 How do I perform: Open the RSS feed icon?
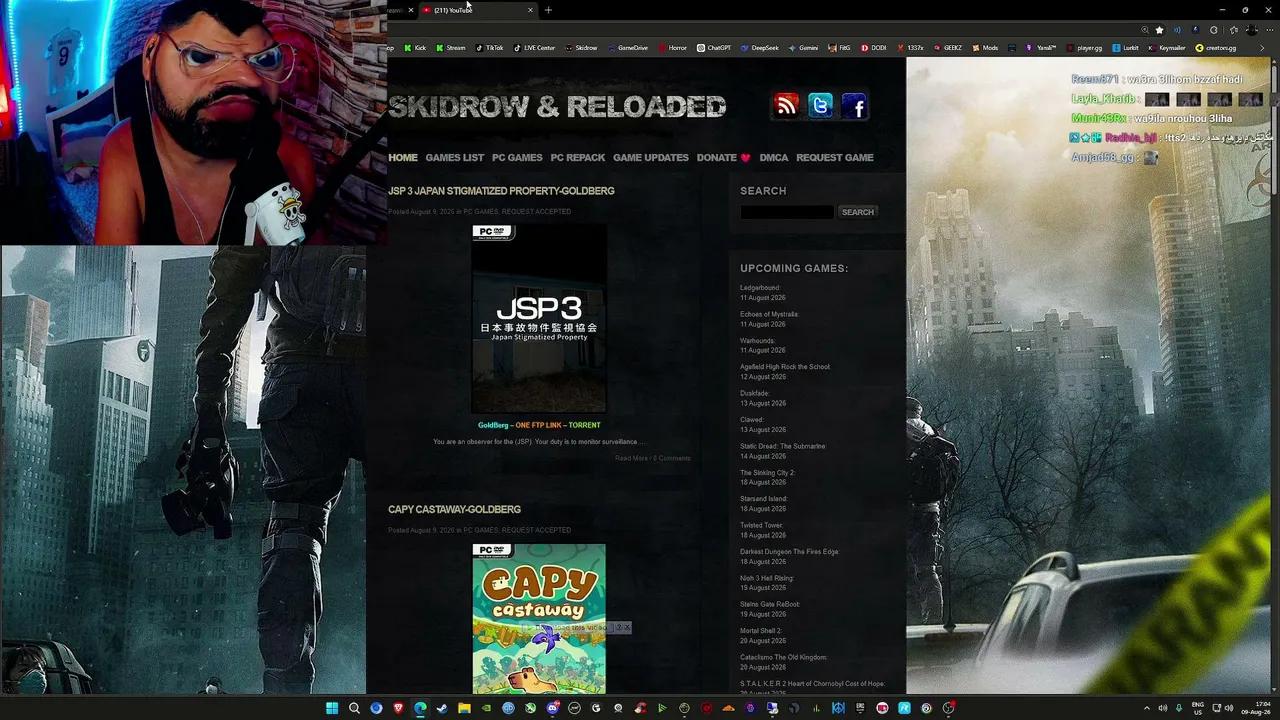pos(787,106)
